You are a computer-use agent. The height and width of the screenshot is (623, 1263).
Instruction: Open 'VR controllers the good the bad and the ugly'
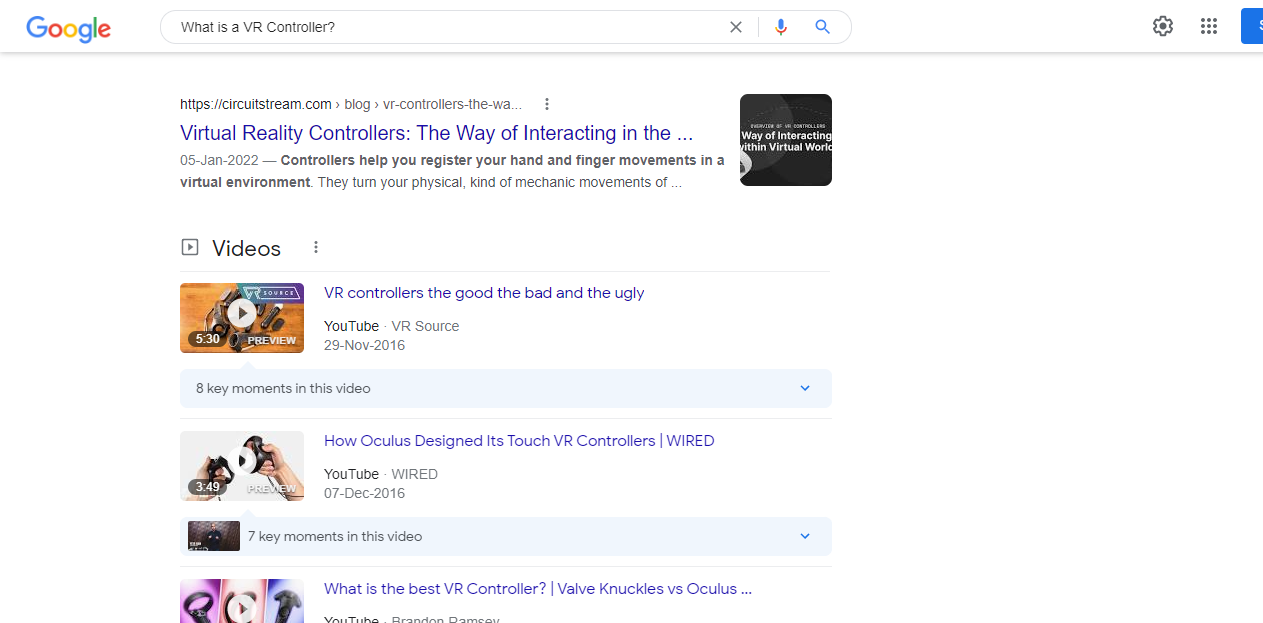484,293
